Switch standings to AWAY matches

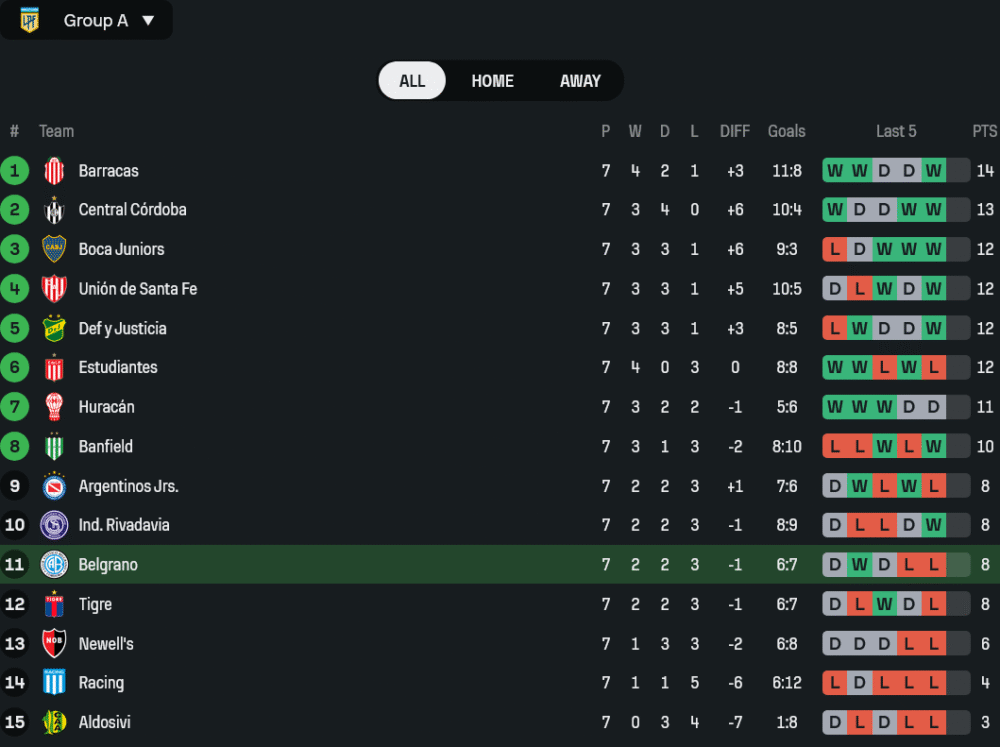pyautogui.click(x=580, y=81)
